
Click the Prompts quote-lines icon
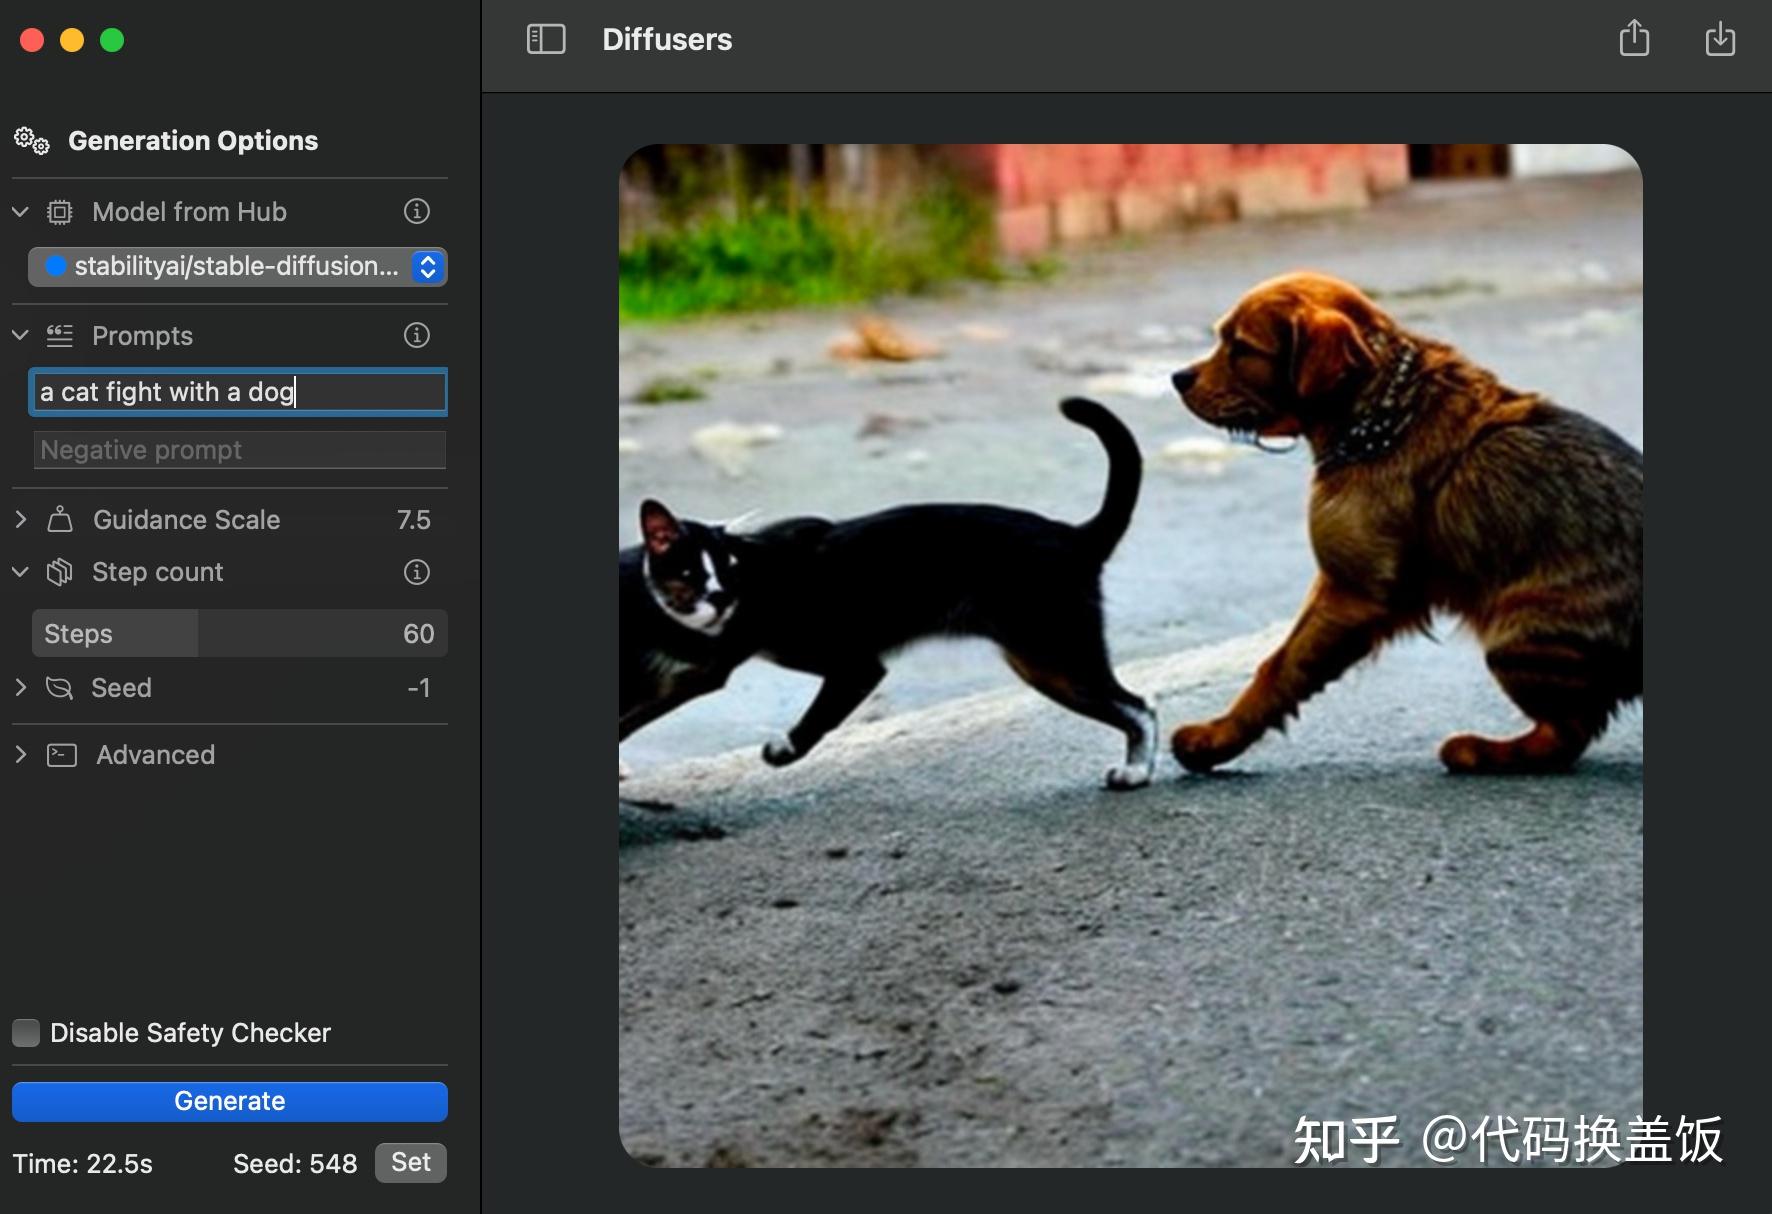pos(60,336)
